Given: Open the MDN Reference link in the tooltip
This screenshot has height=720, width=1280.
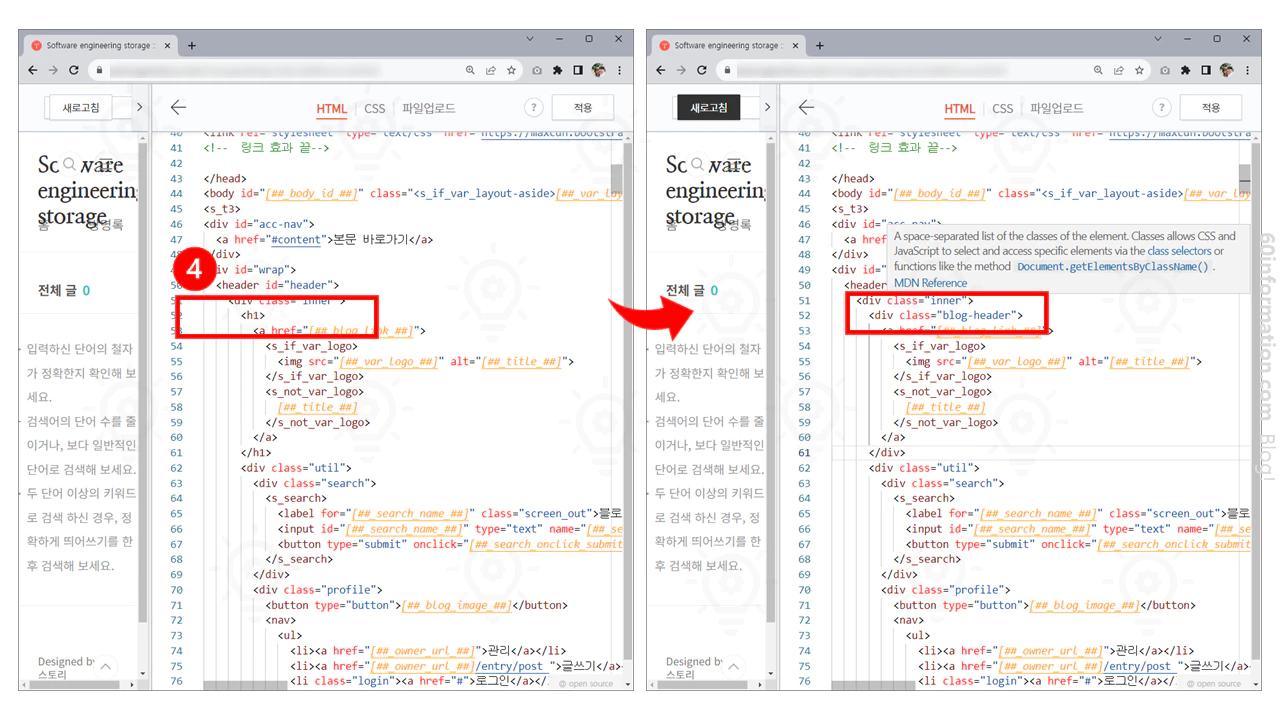Looking at the screenshot, I should coord(932,284).
